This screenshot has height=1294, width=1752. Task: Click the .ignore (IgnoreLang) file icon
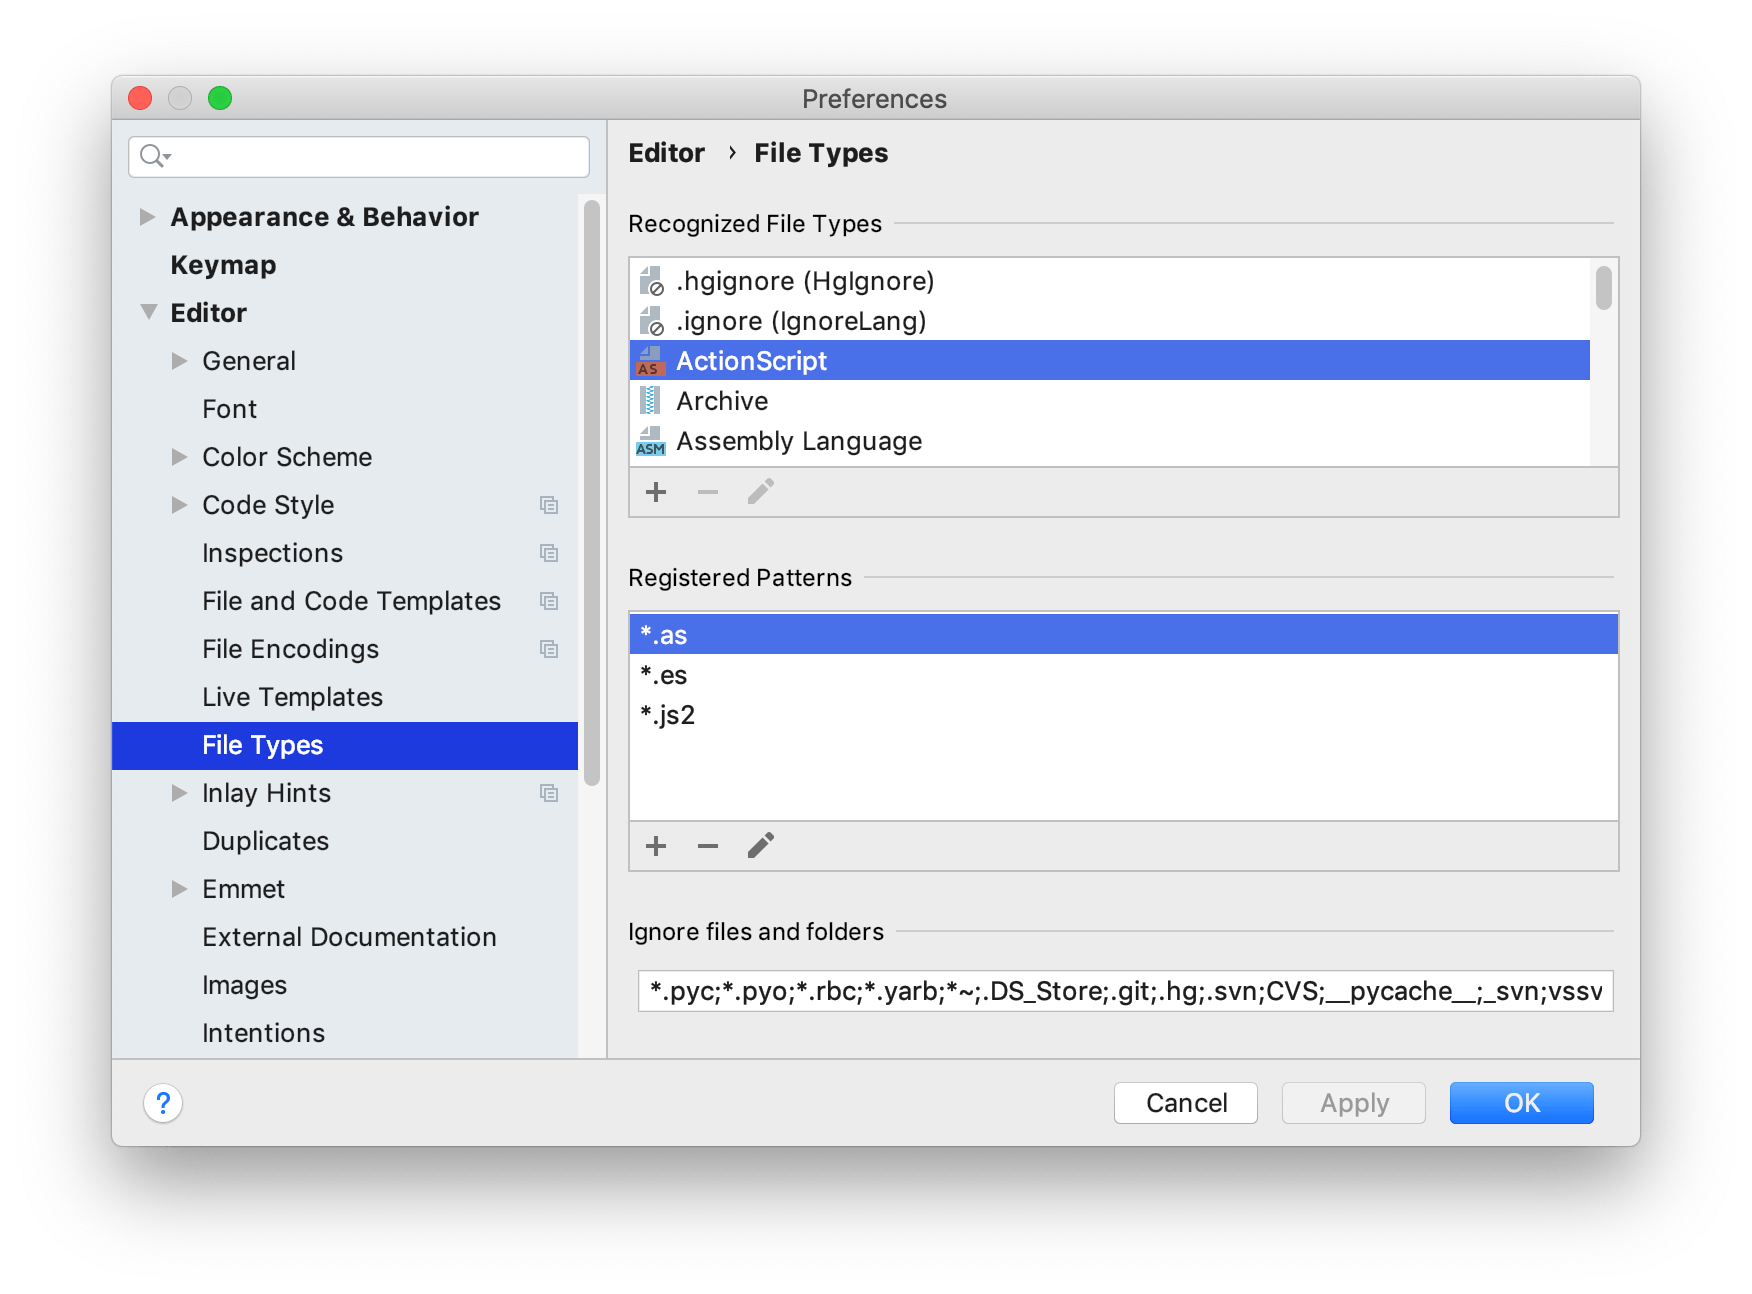coord(651,321)
